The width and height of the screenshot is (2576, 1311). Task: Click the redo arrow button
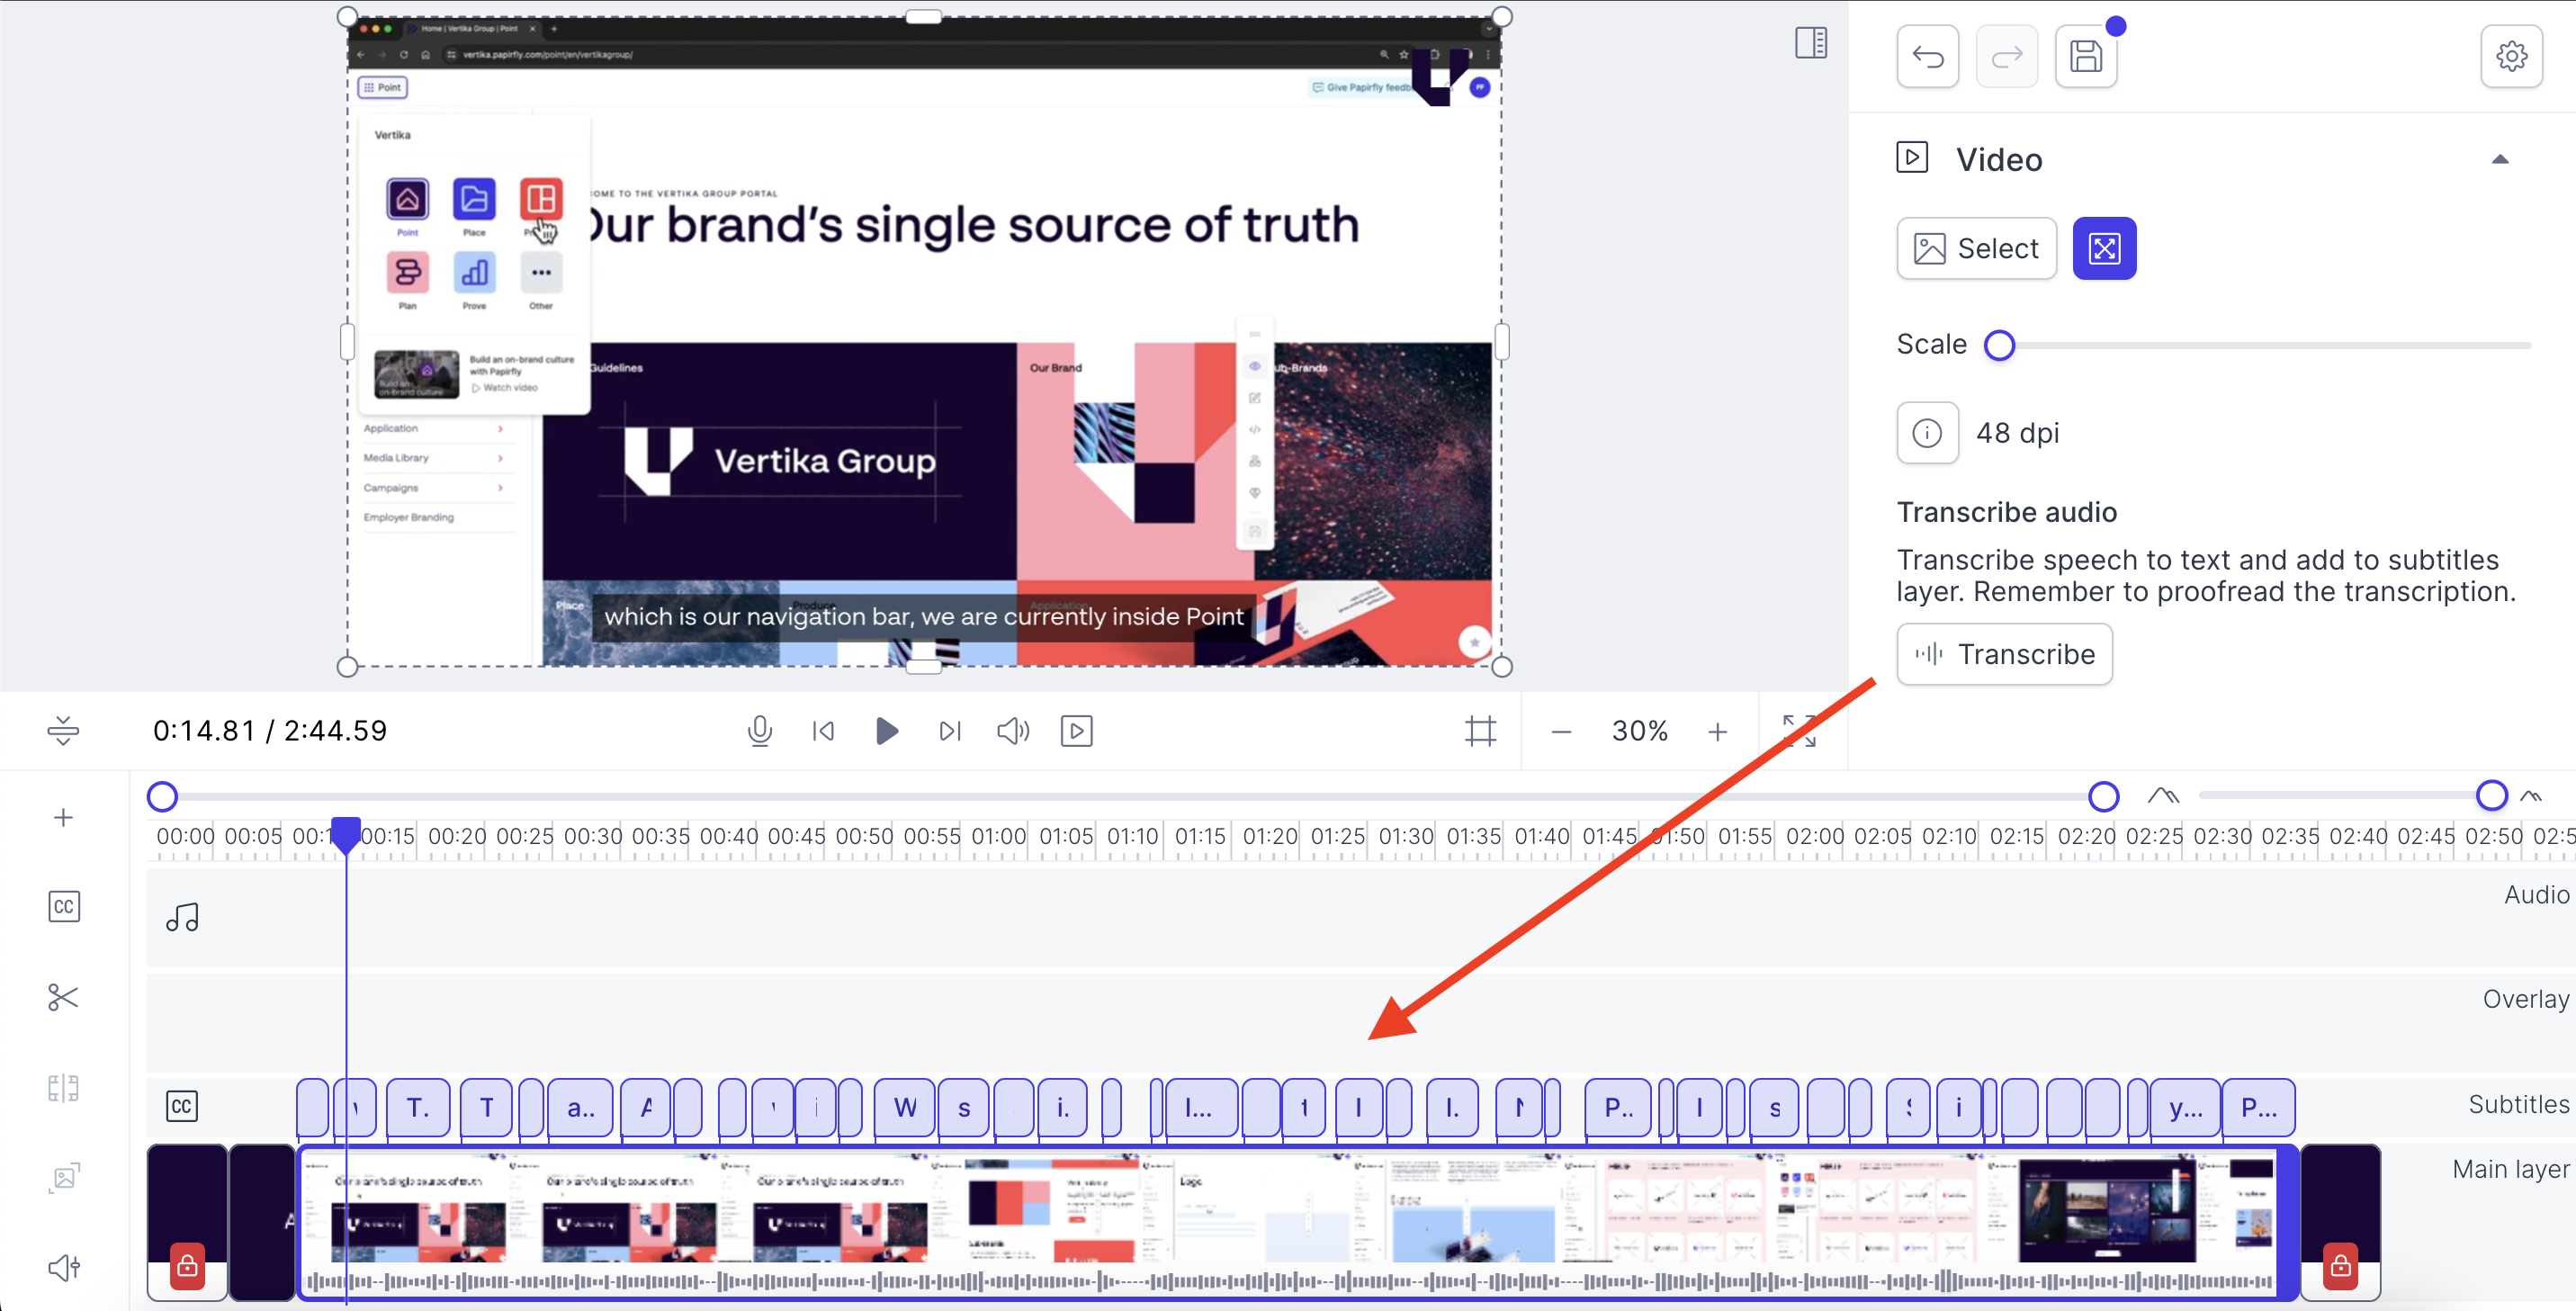[2006, 56]
